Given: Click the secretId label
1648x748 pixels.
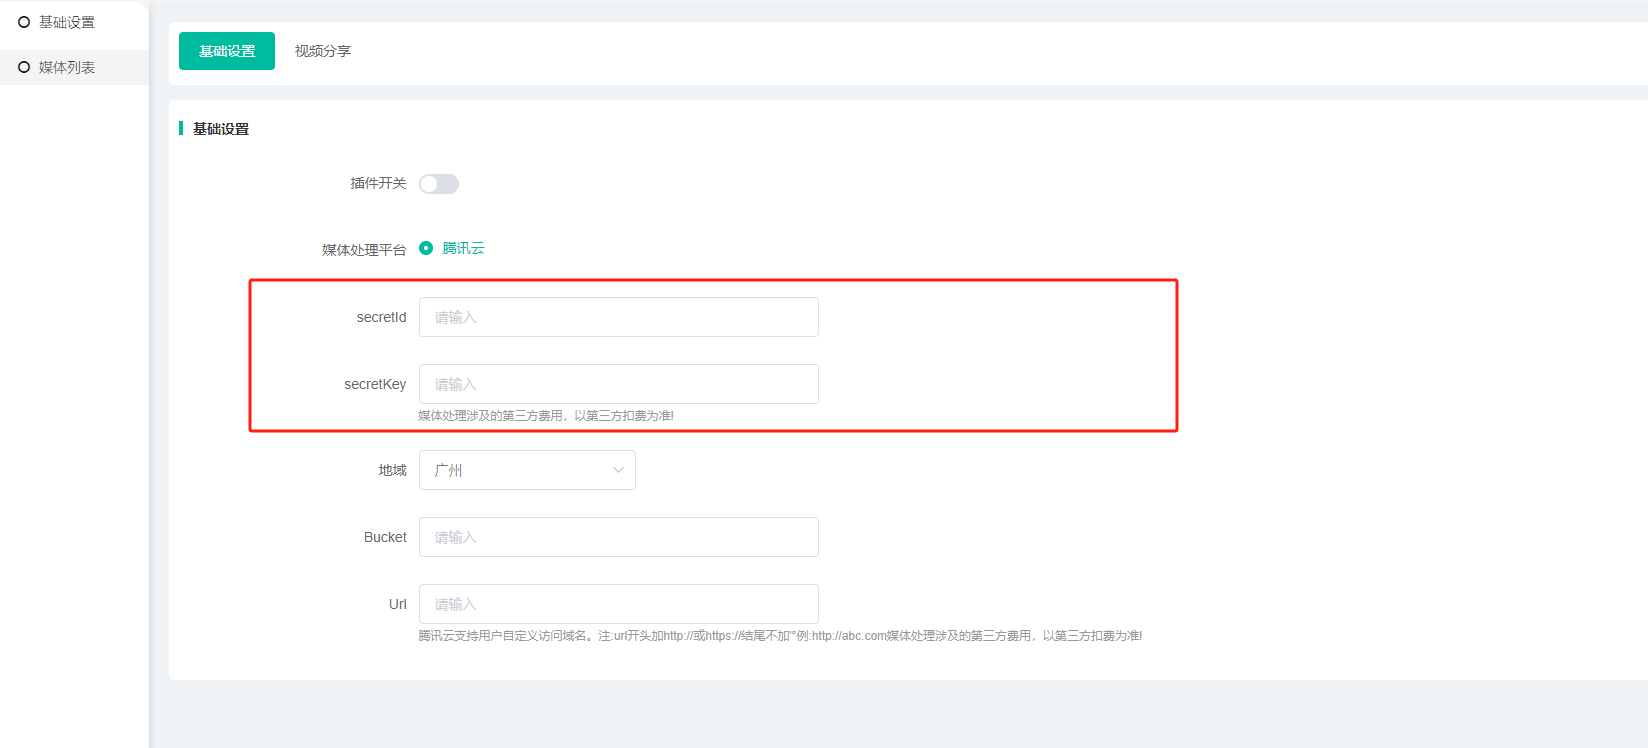Looking at the screenshot, I should click(x=382, y=317).
